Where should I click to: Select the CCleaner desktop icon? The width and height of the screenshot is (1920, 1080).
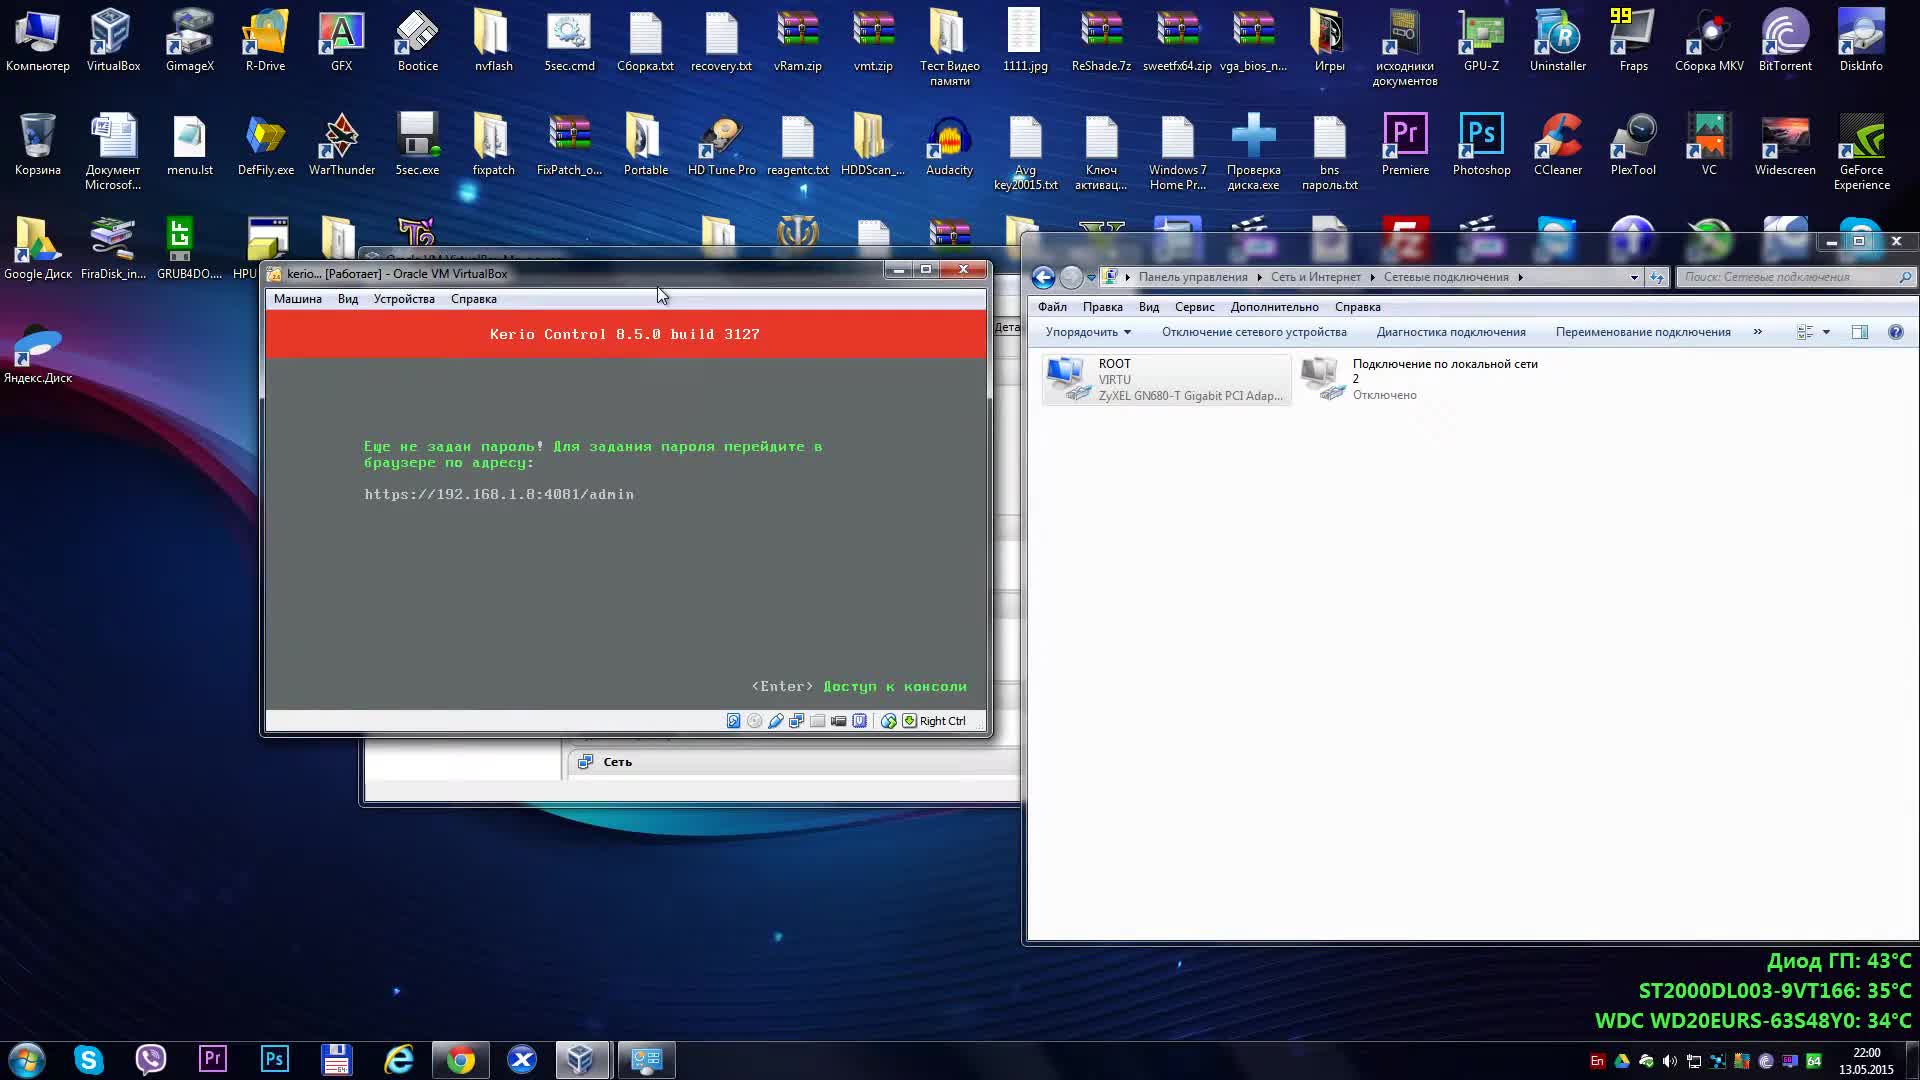[1557, 145]
